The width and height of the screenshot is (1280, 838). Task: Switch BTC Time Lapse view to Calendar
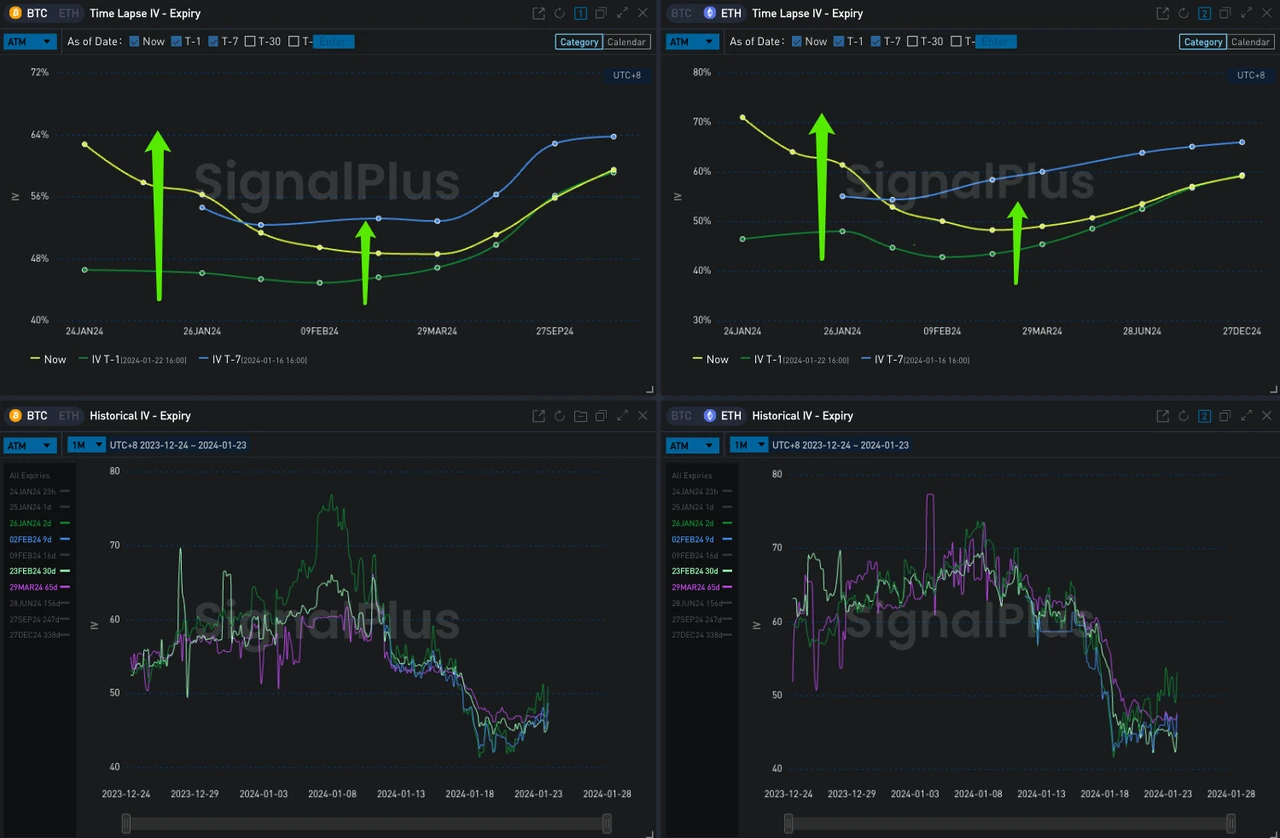coord(627,41)
